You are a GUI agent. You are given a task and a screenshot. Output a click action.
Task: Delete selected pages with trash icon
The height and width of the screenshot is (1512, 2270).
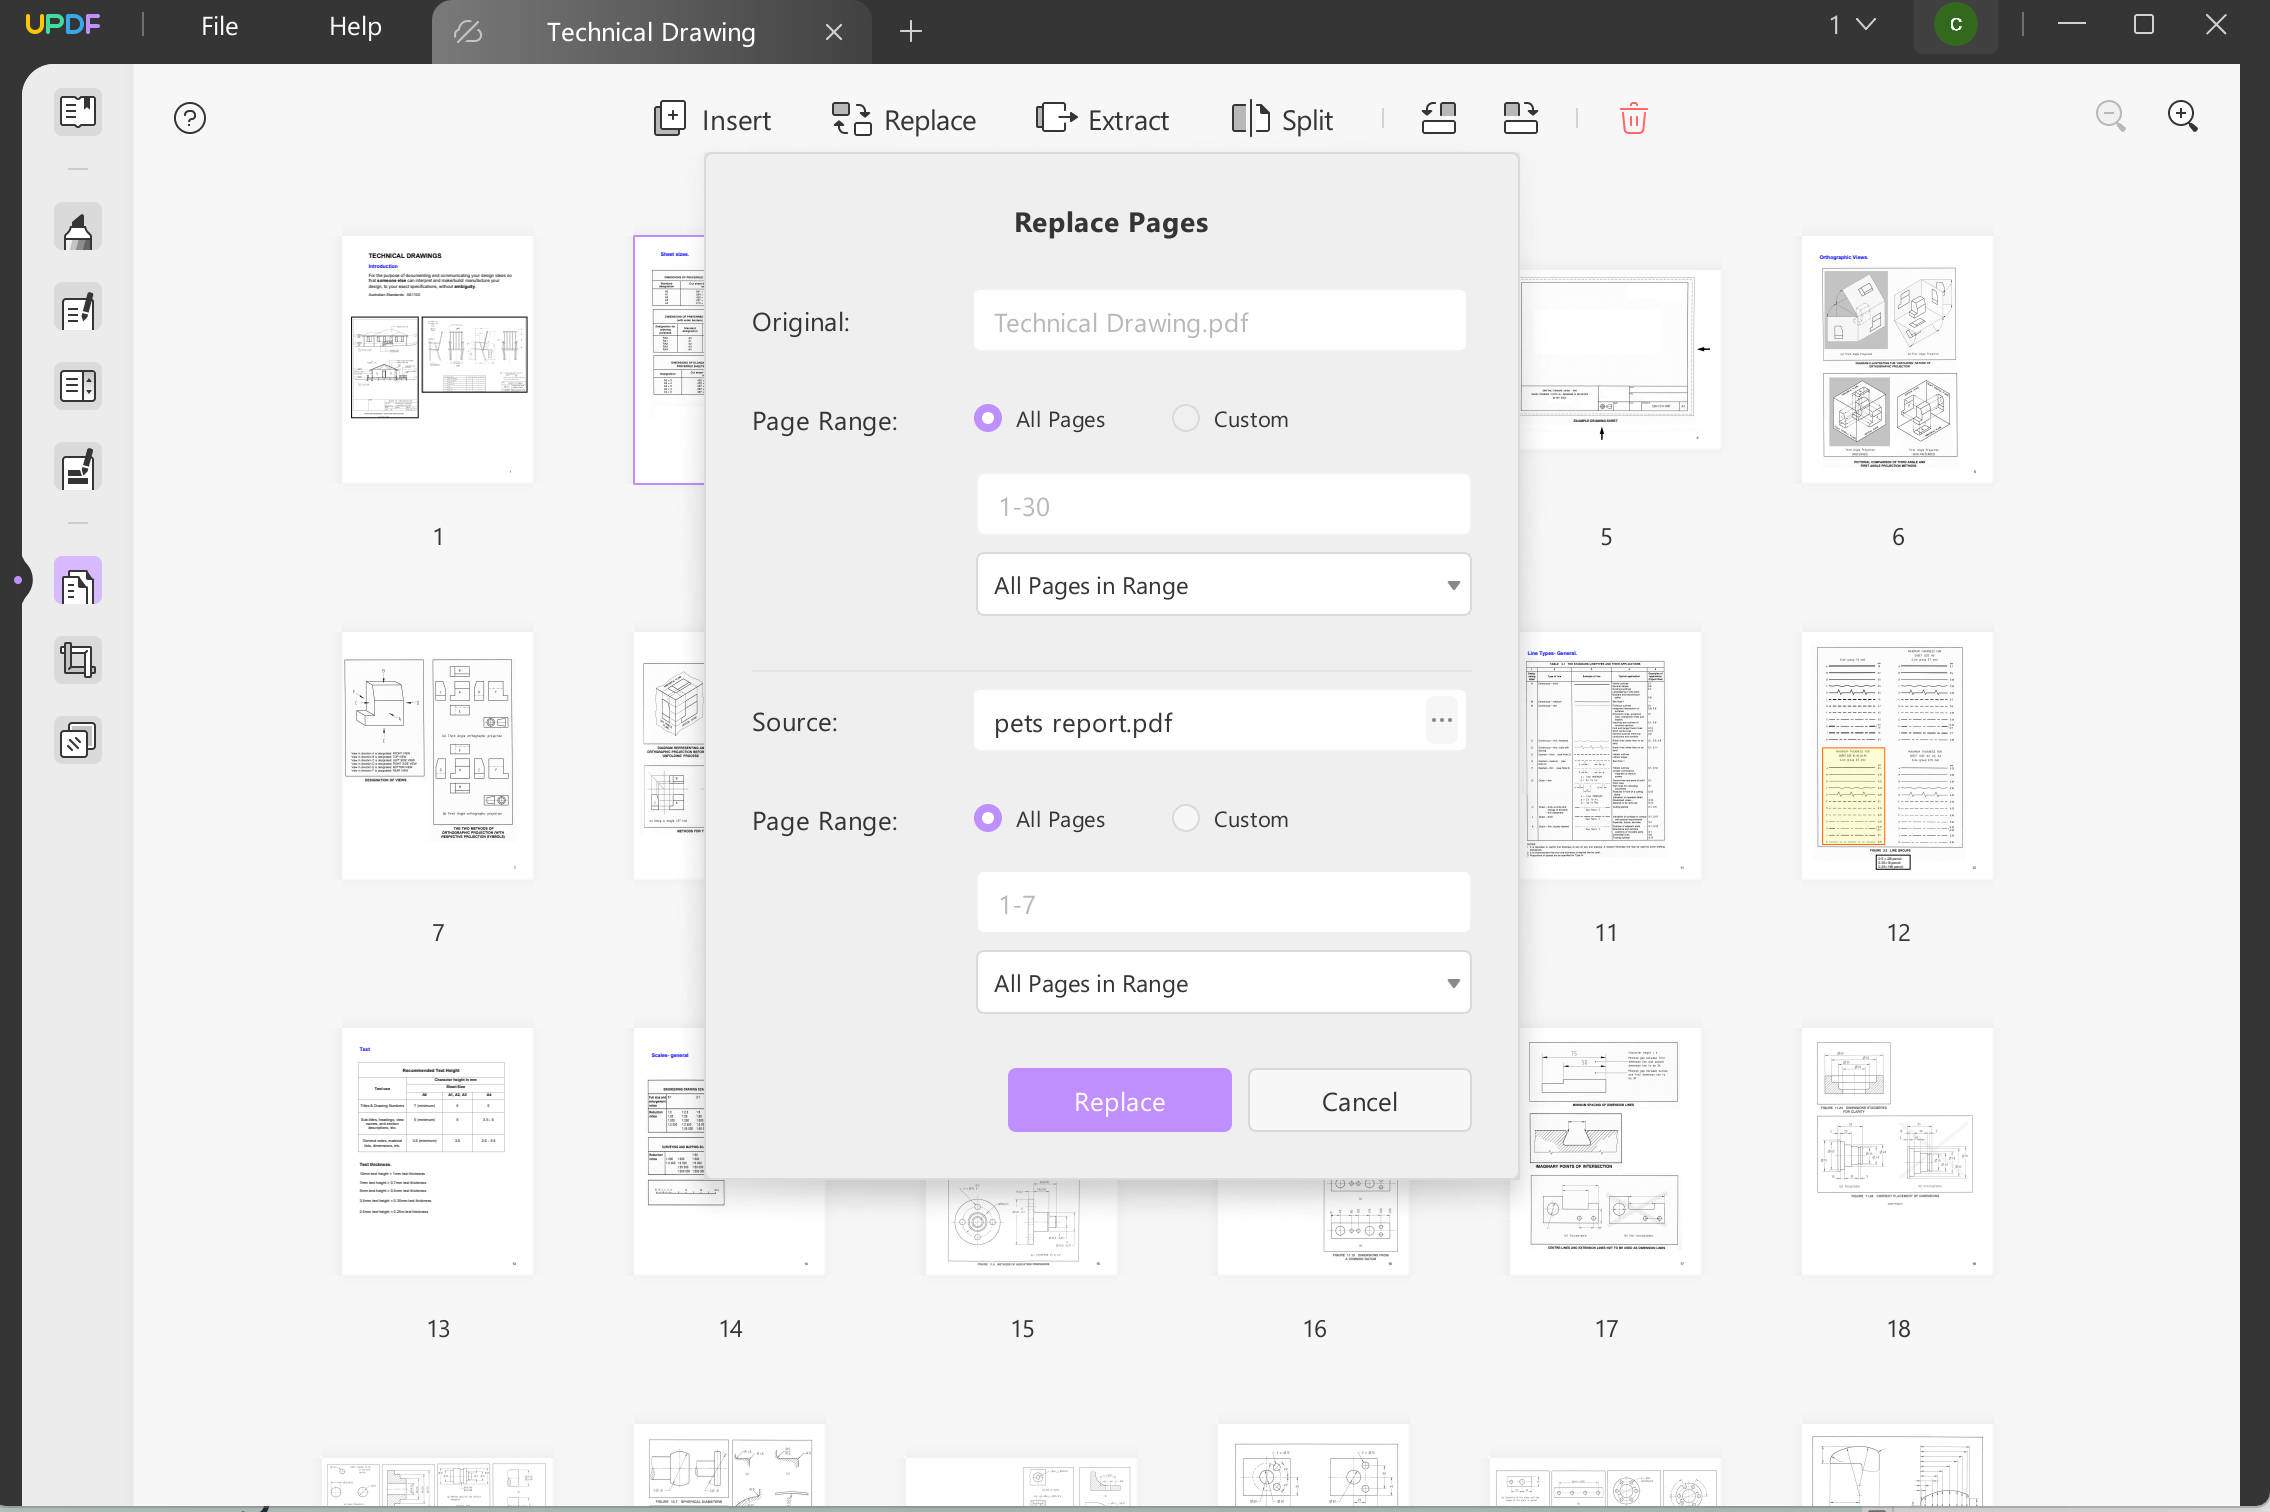click(x=1634, y=119)
